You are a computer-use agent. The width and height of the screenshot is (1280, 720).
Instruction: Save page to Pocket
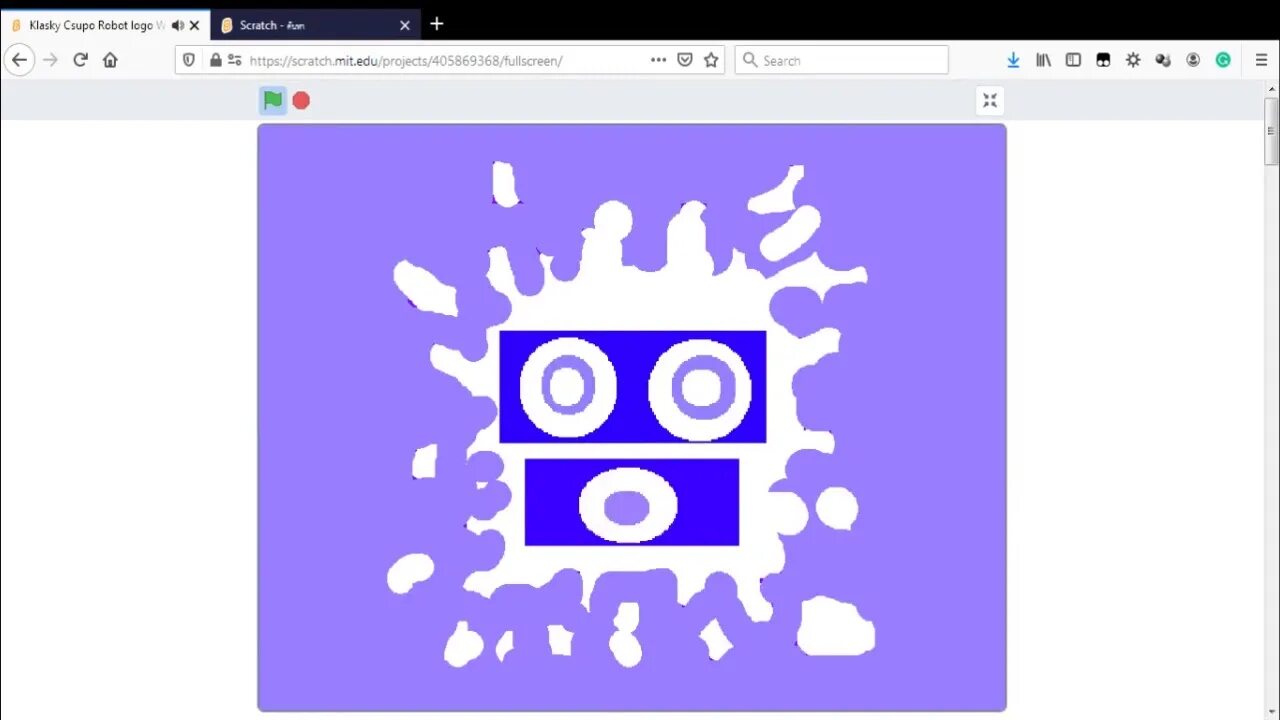coord(685,60)
